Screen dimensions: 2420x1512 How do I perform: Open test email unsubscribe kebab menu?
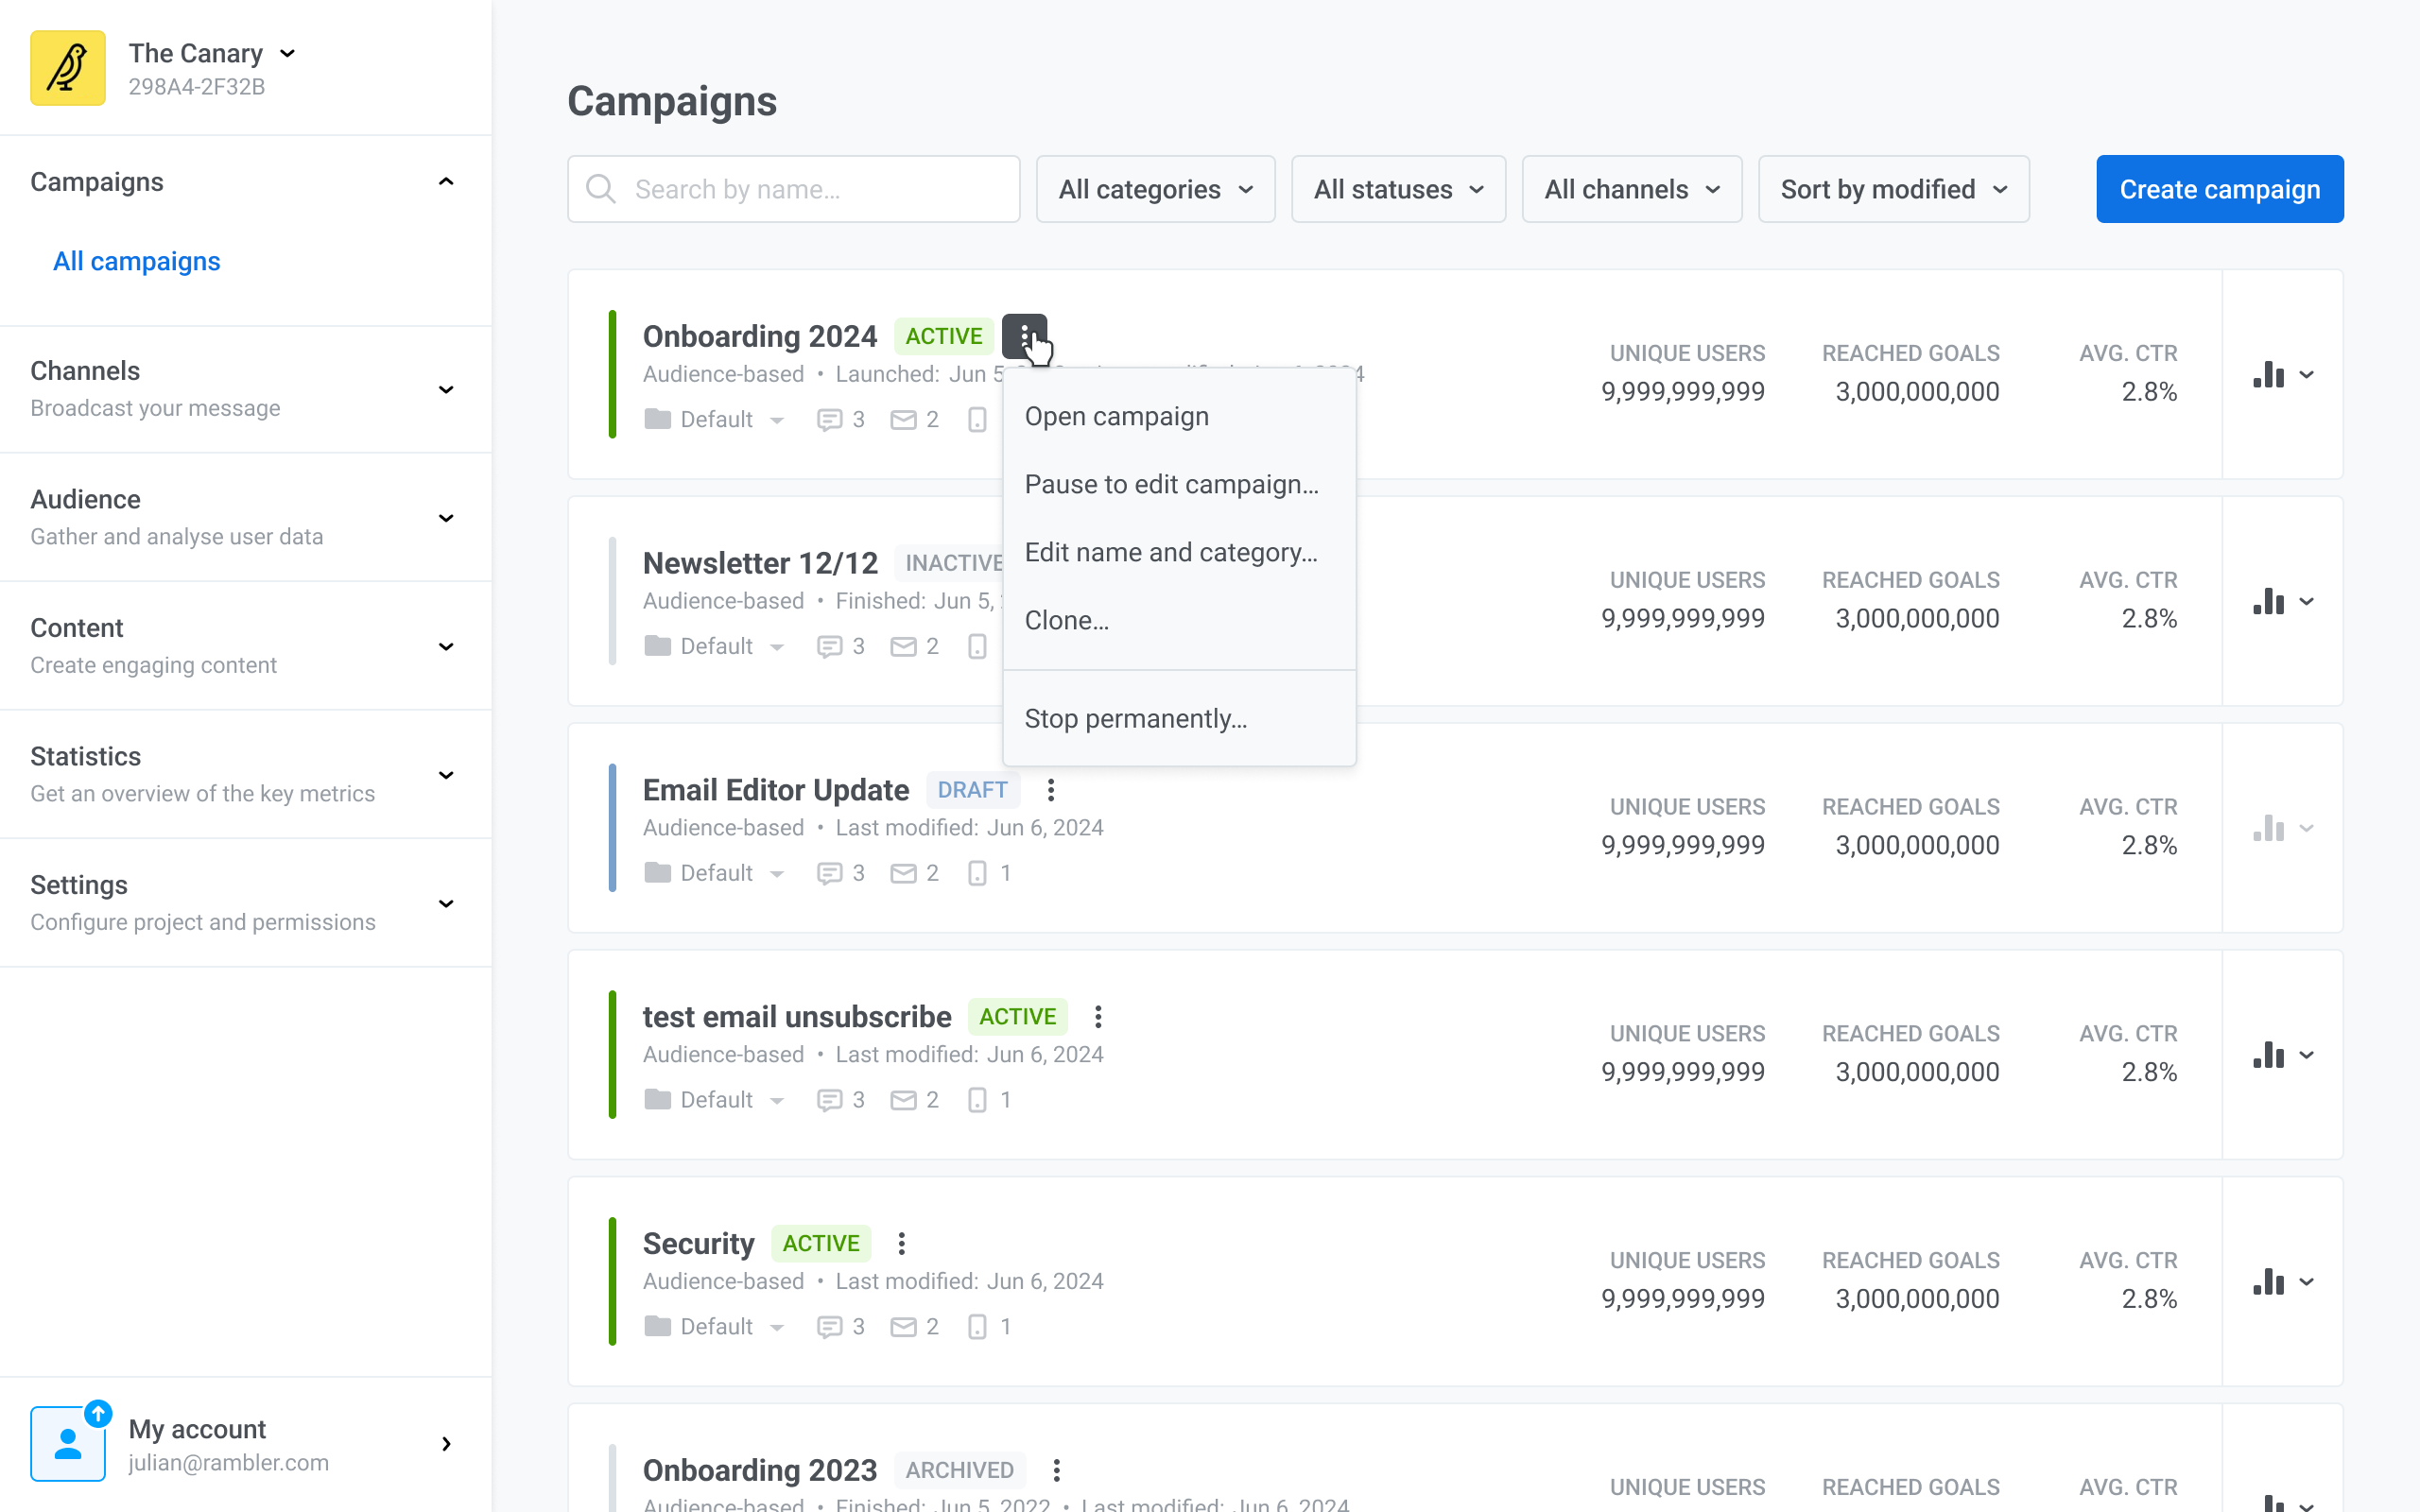[1098, 1017]
